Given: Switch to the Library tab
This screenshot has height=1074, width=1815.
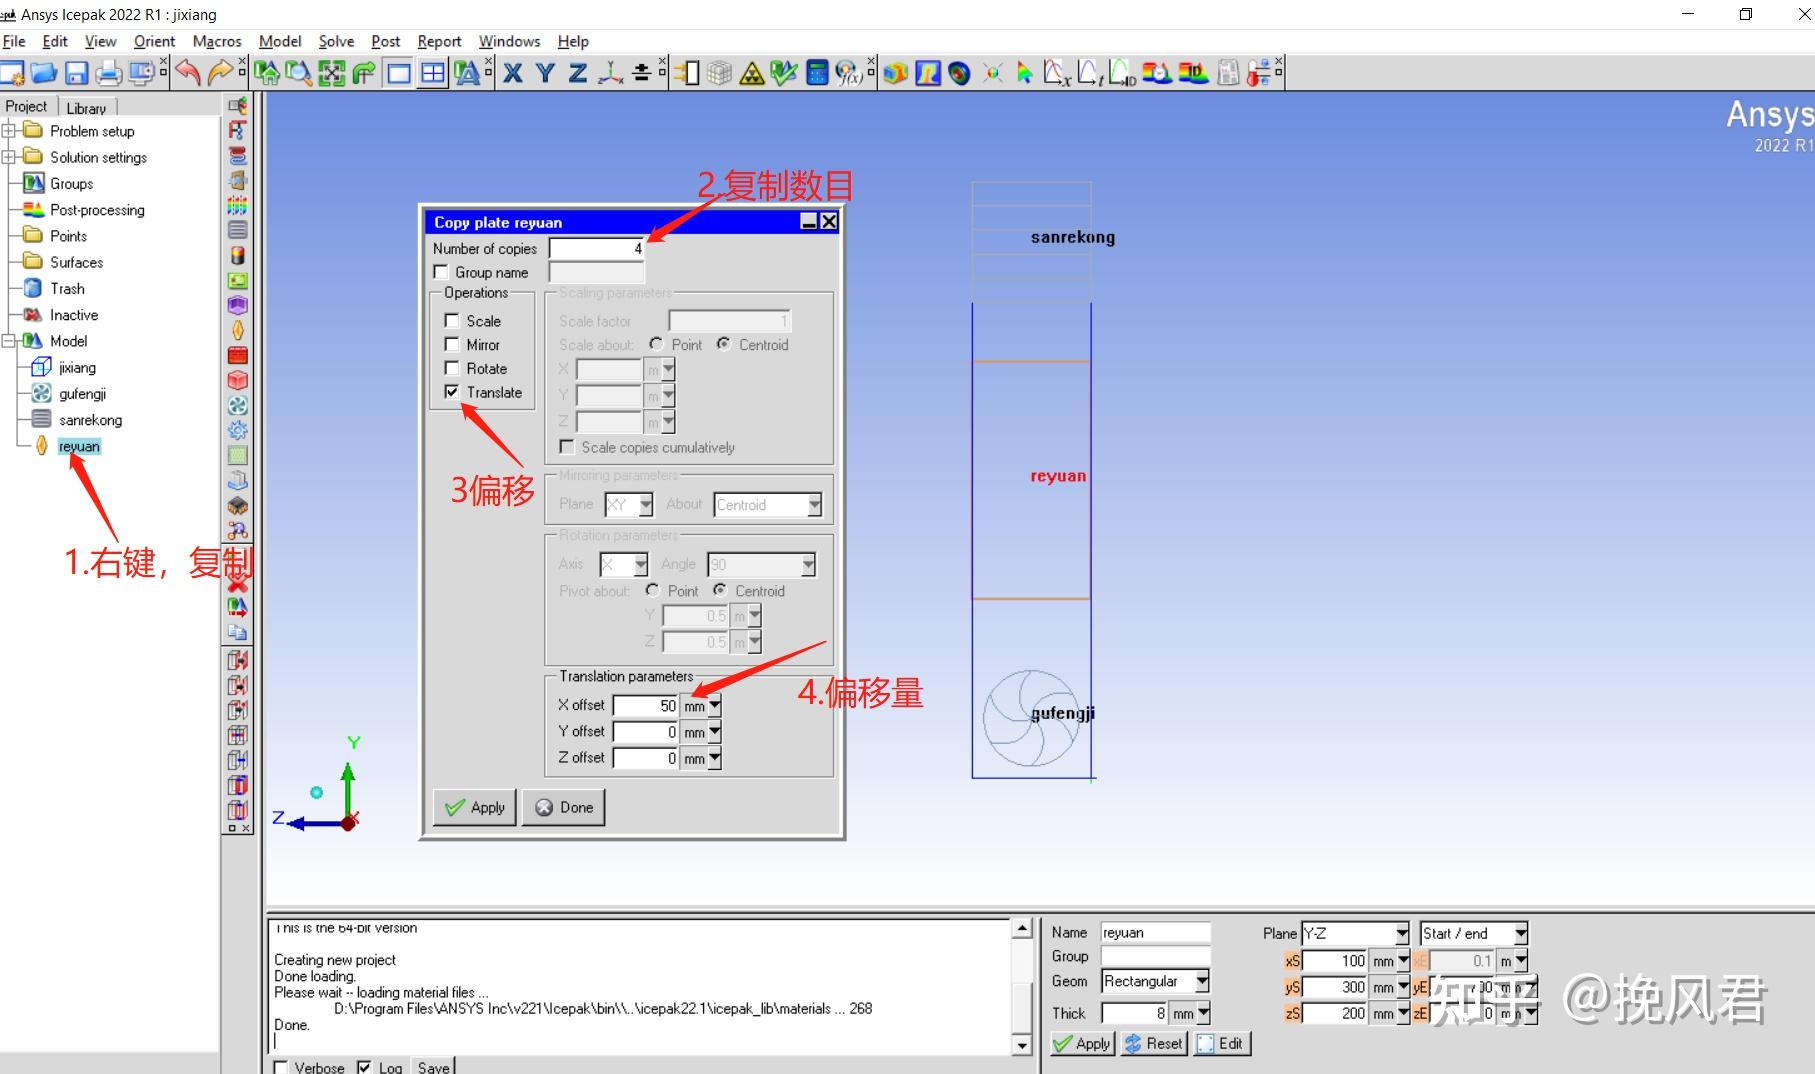Looking at the screenshot, I should pyautogui.click(x=86, y=108).
